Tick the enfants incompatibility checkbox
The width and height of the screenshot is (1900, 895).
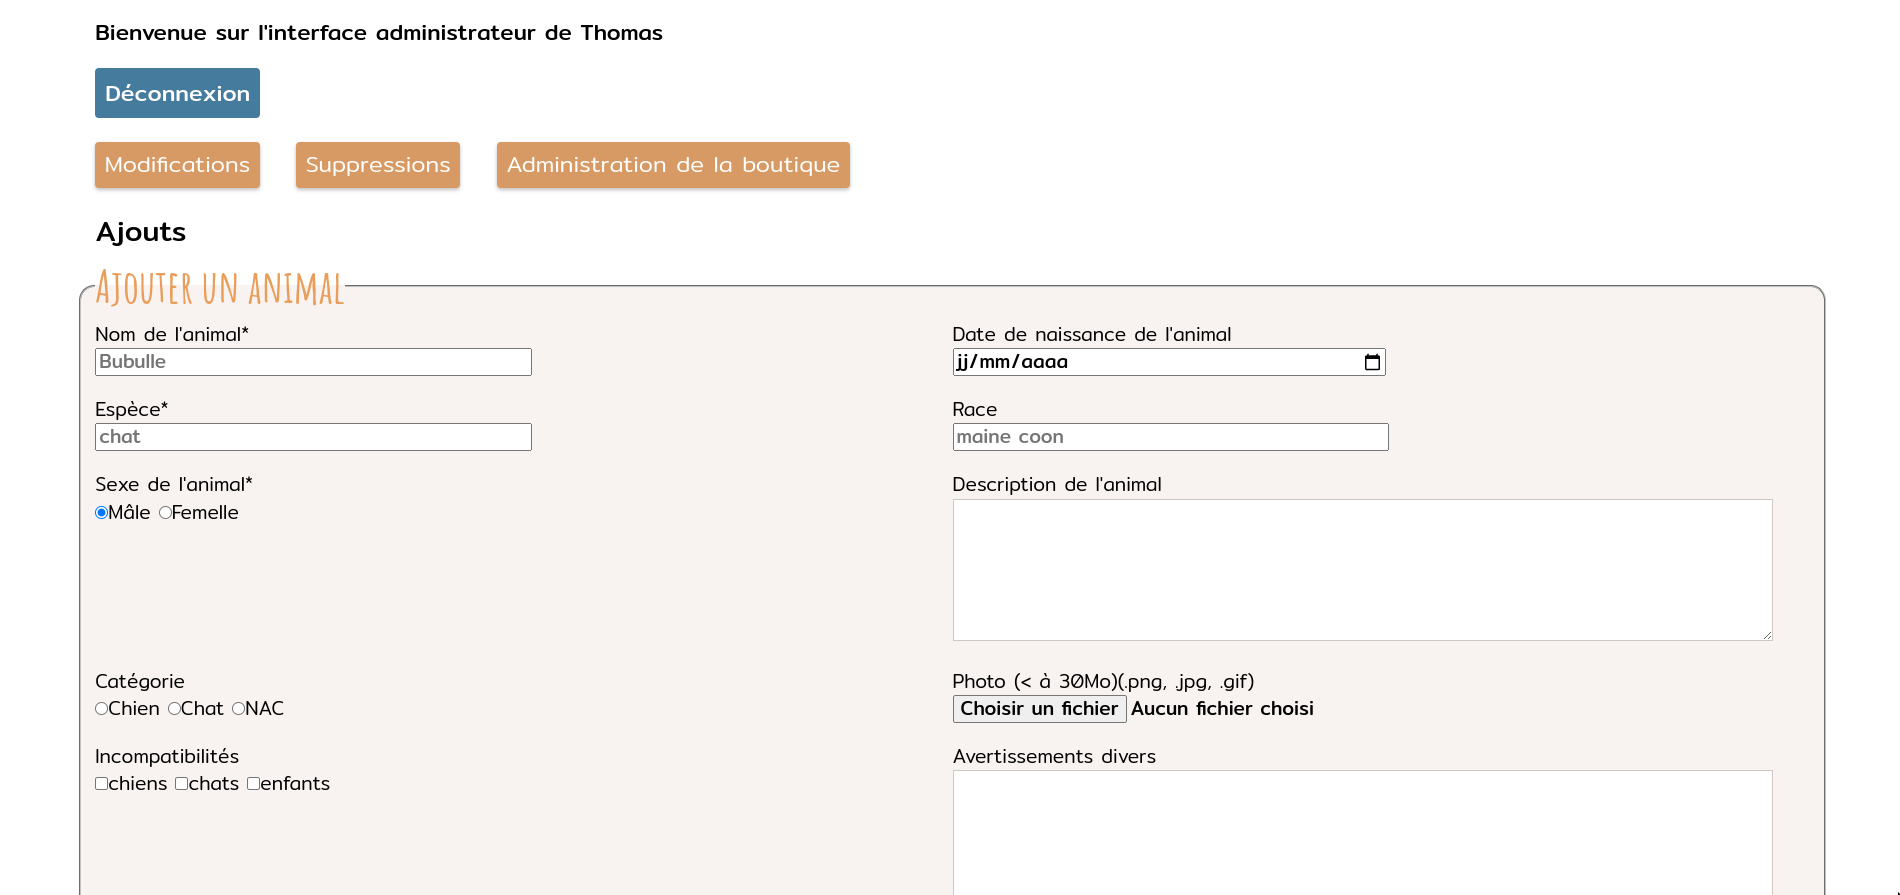tap(254, 784)
